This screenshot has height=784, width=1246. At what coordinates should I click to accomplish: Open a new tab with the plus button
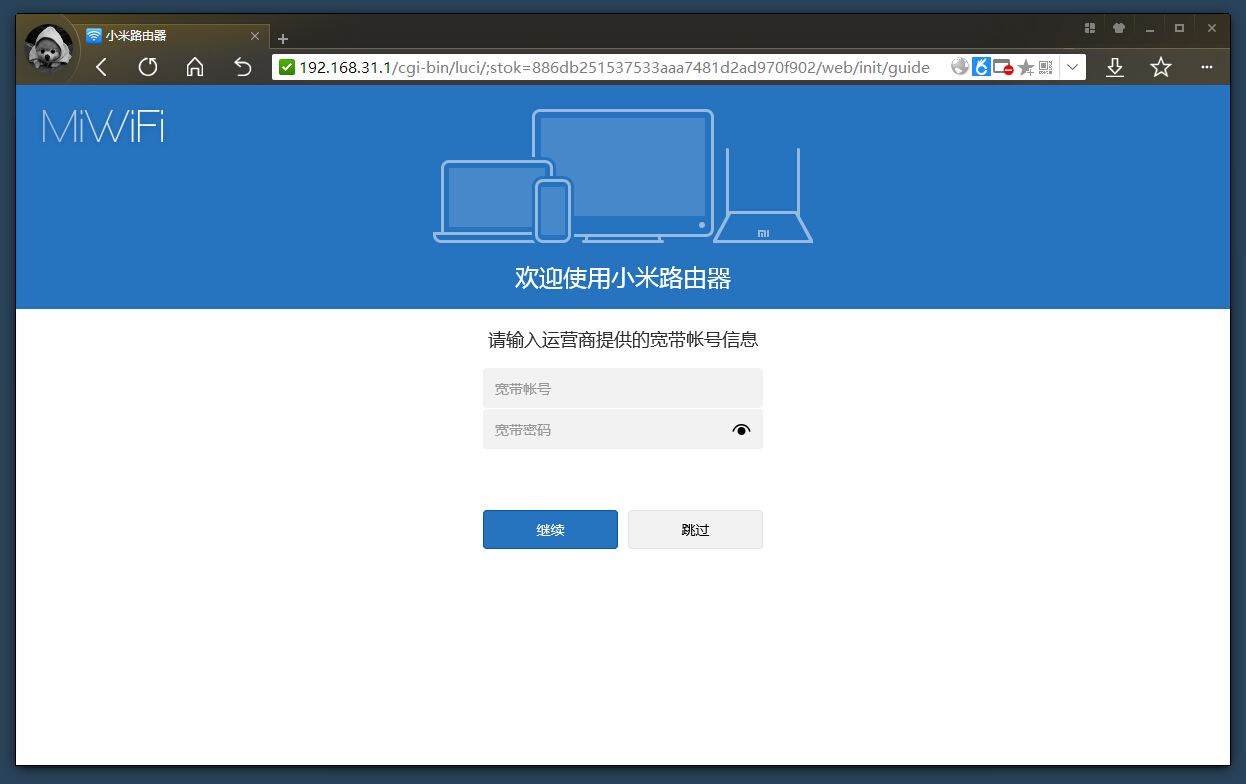[283, 39]
